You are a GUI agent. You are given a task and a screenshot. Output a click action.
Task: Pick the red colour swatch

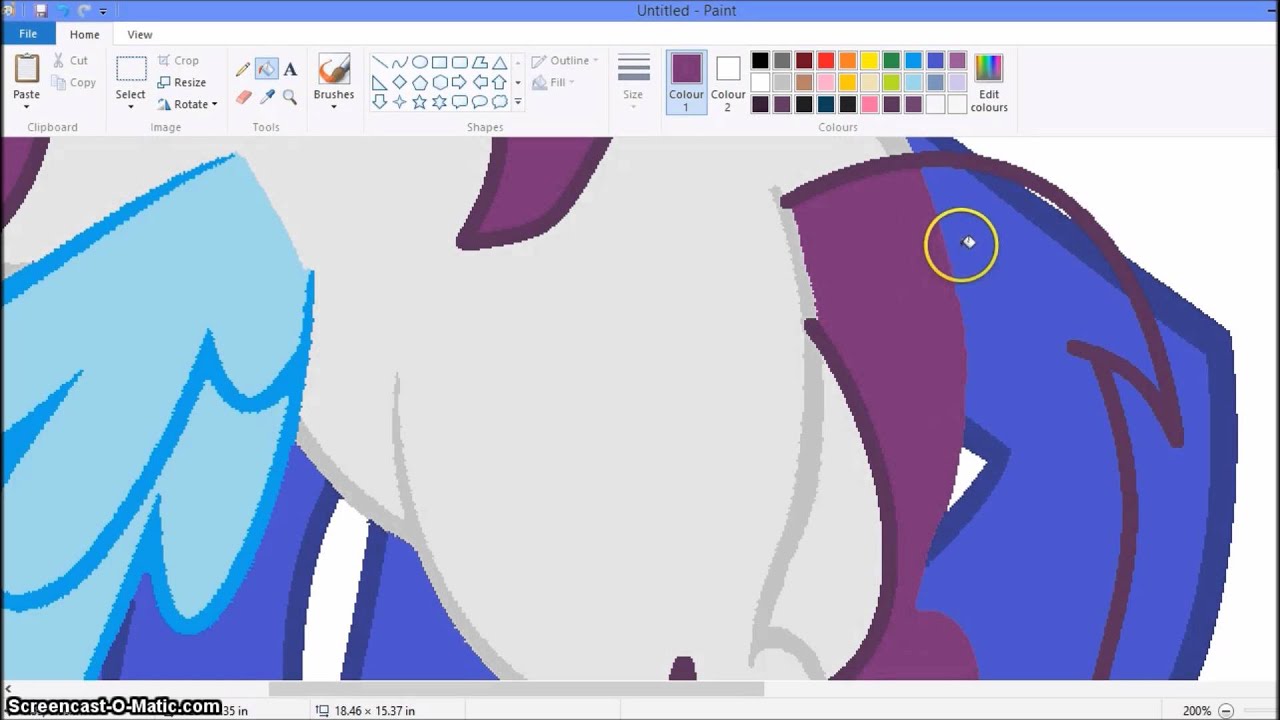(826, 61)
